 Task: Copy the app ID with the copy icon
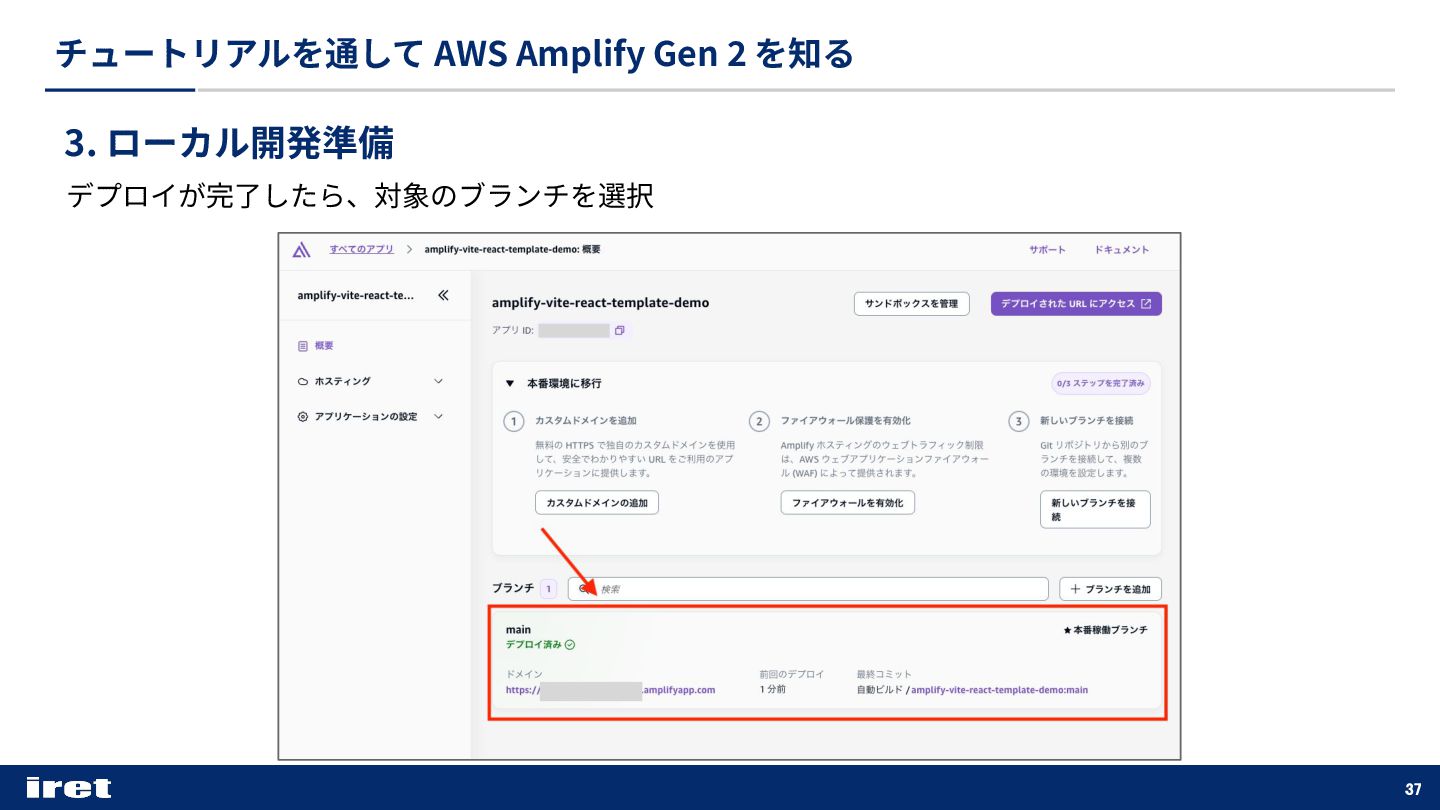(619, 331)
